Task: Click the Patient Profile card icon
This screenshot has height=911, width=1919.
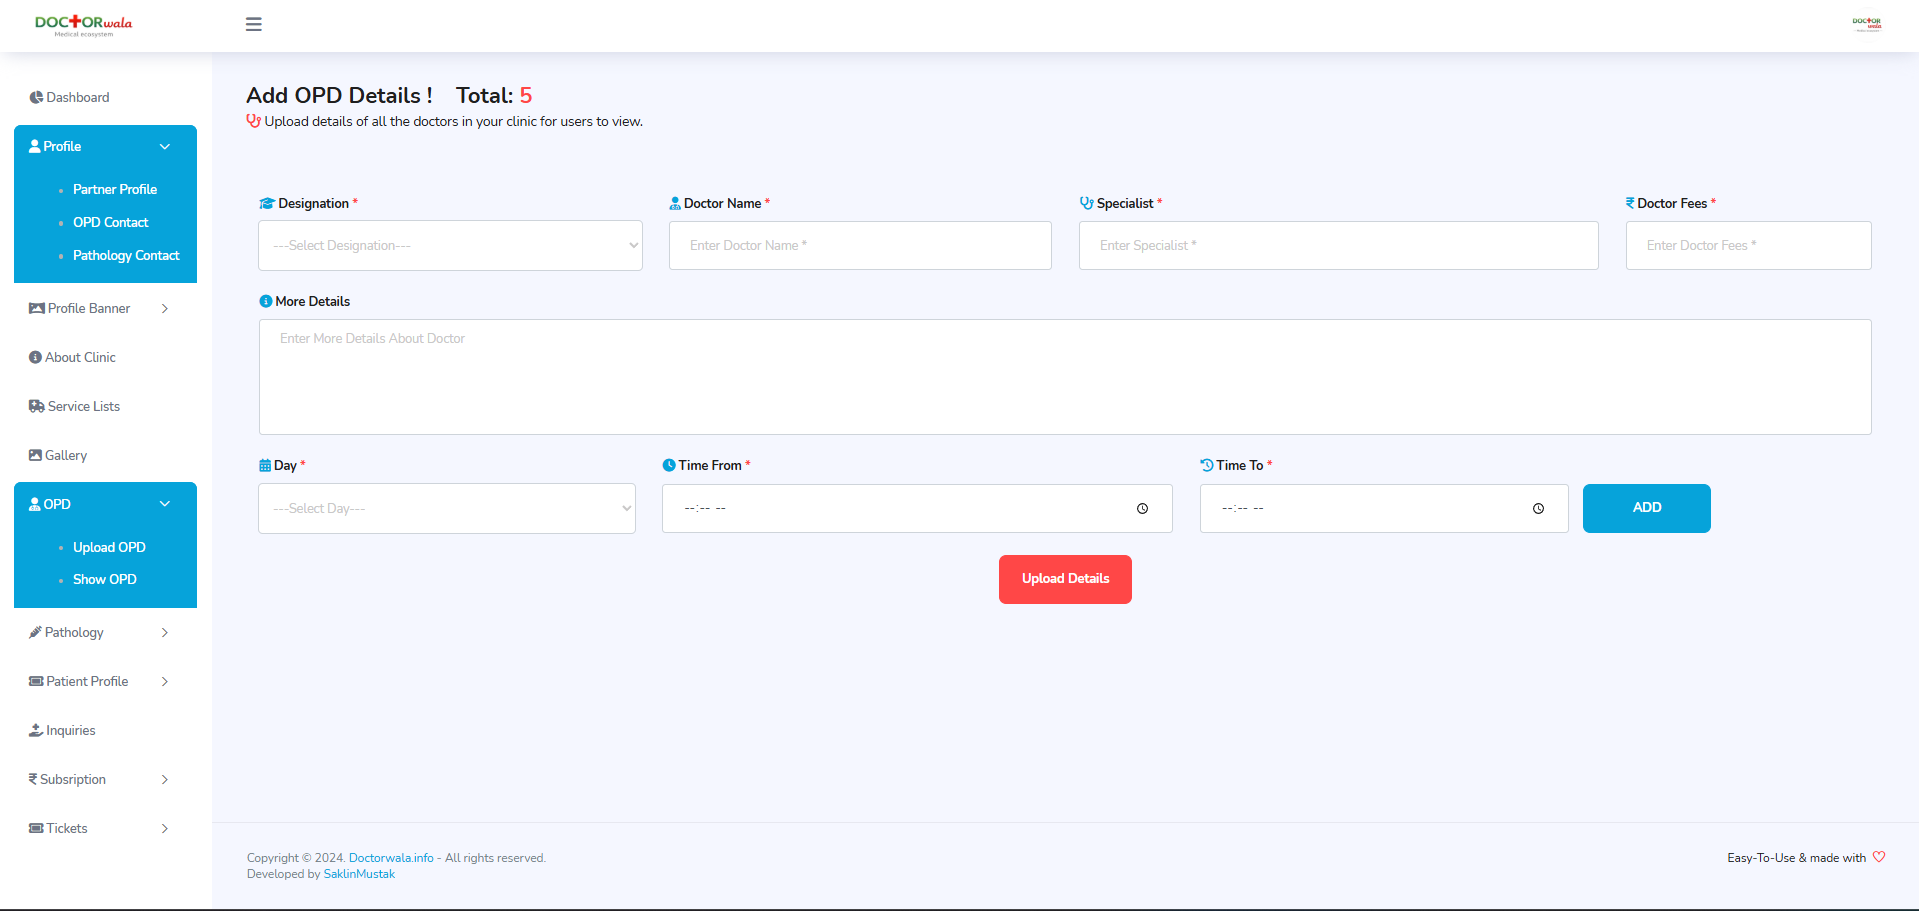Action: click(x=36, y=681)
